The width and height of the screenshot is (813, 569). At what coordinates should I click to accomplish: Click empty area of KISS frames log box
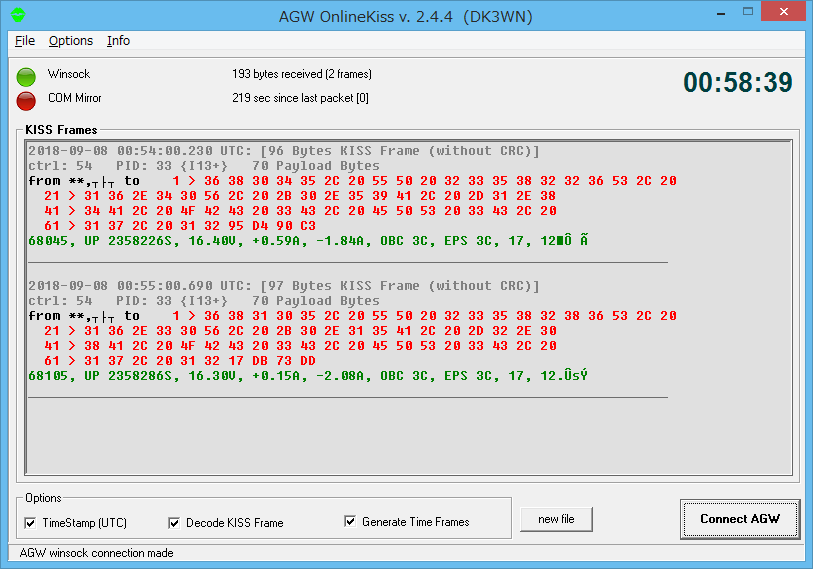point(409,436)
